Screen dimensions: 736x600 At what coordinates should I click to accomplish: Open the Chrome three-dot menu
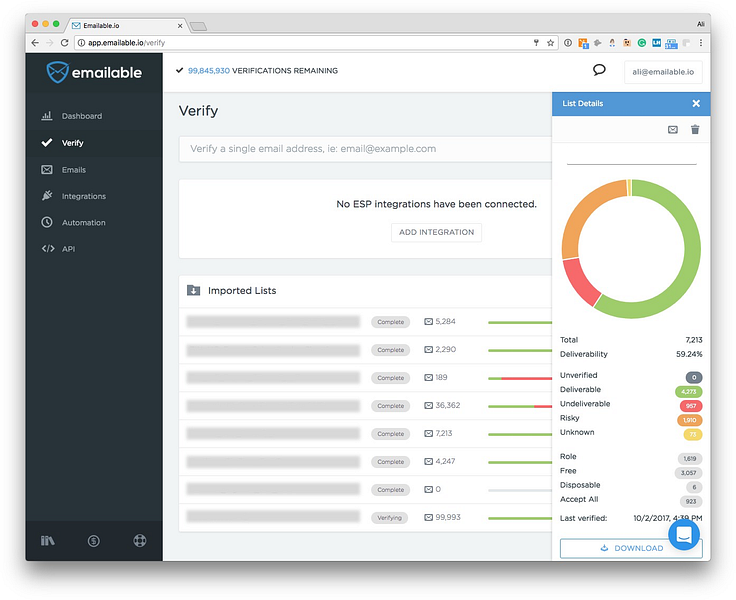(x=701, y=43)
